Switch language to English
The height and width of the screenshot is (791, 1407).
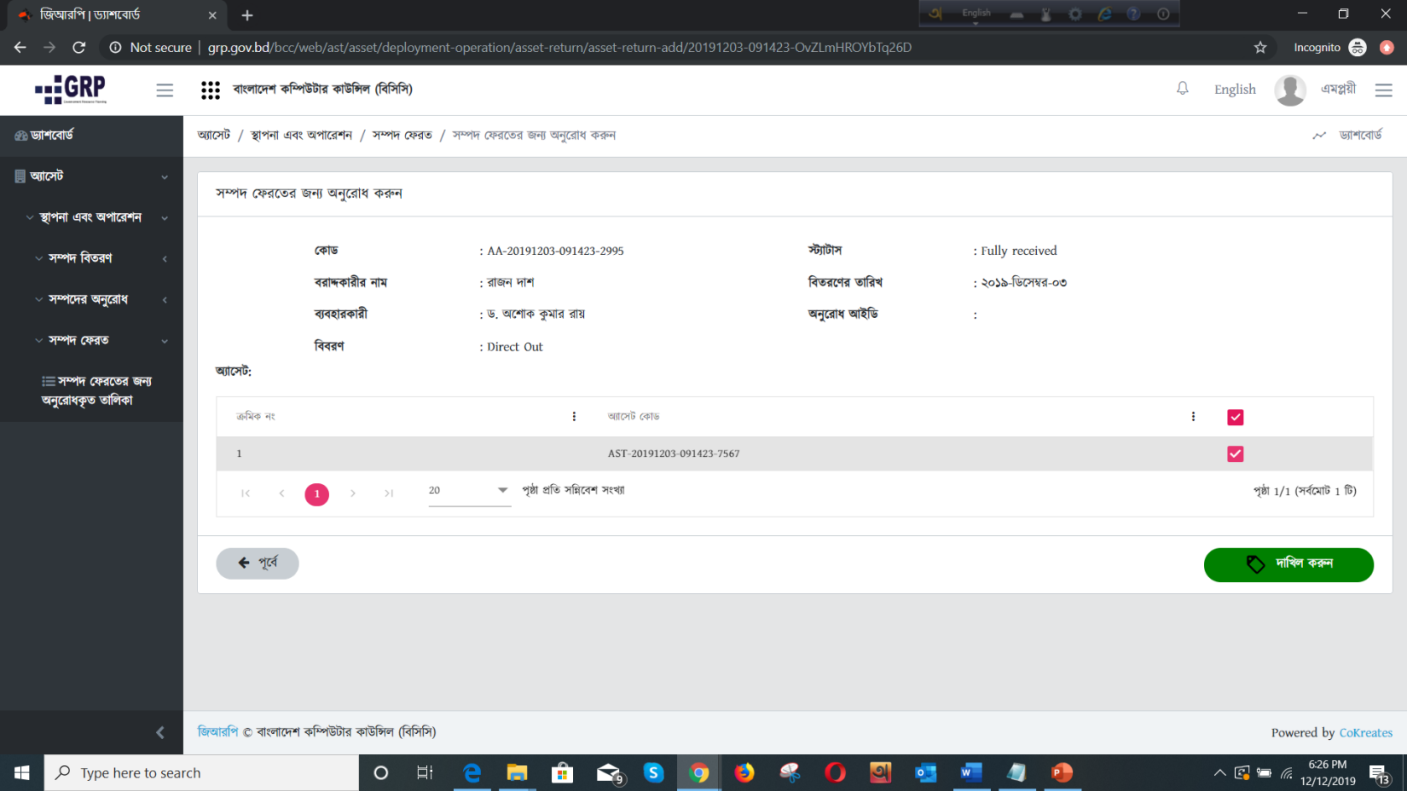[x=1235, y=90]
